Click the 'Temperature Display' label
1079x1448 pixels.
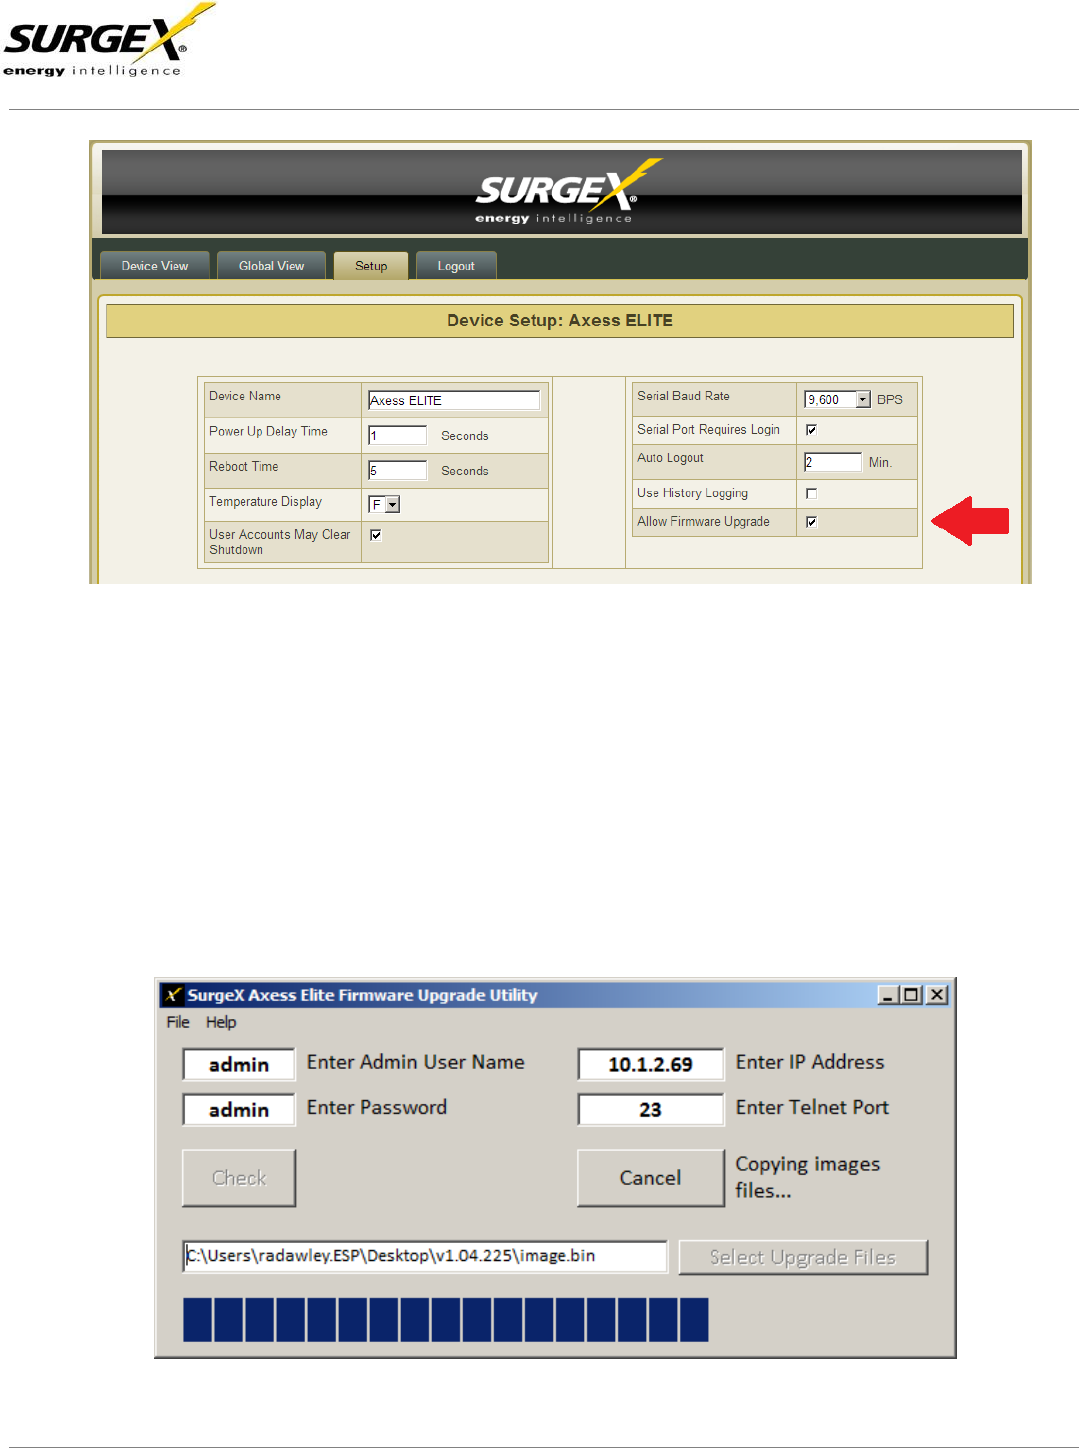pos(266,502)
